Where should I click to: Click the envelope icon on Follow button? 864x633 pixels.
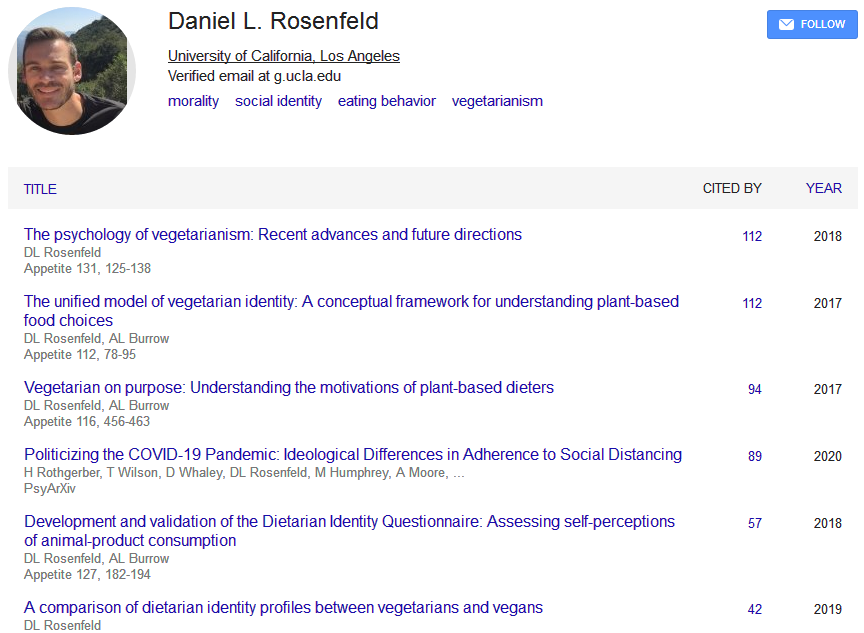pyautogui.click(x=786, y=24)
